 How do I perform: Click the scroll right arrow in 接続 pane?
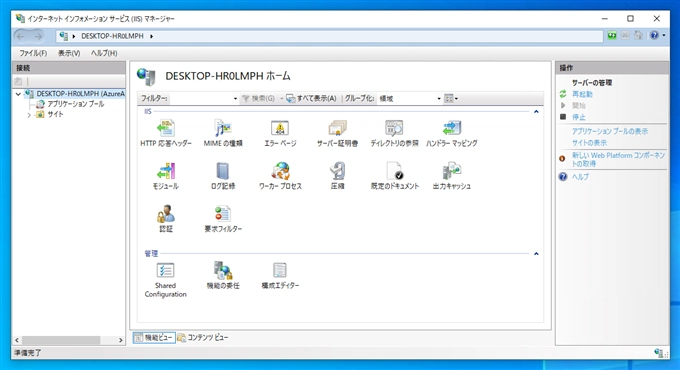point(121,340)
